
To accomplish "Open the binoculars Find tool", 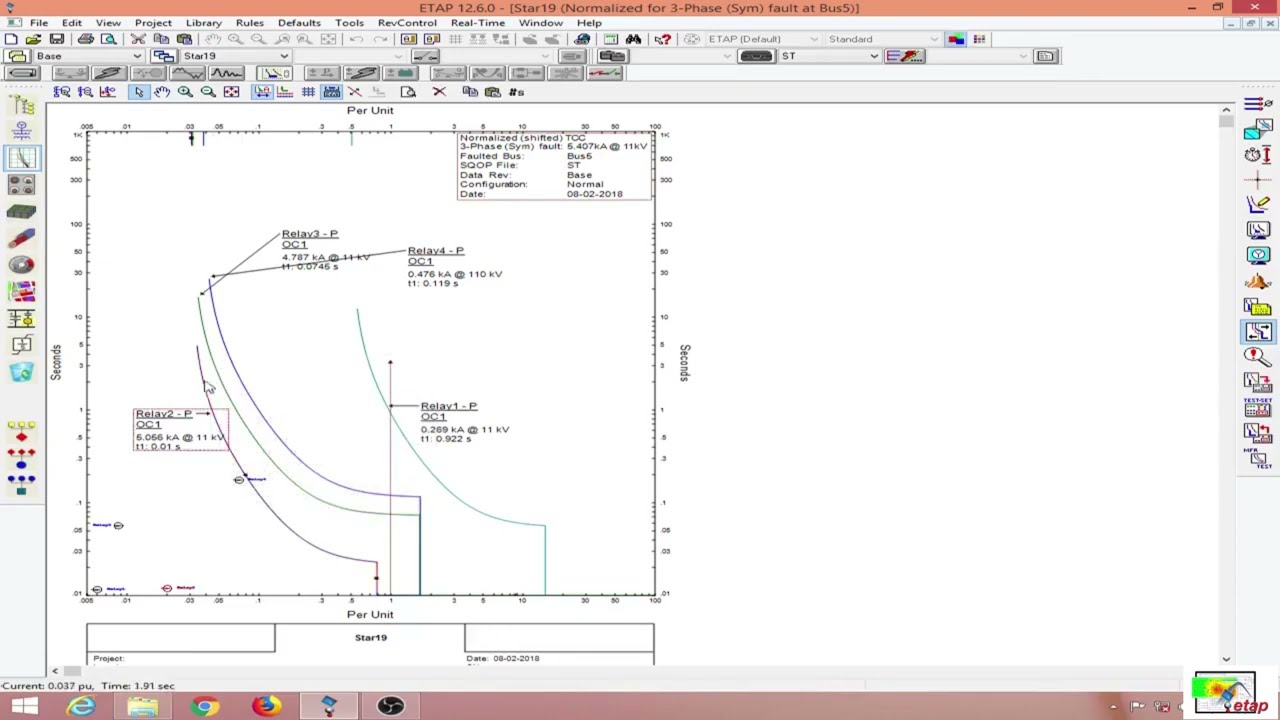I will 633,39.
